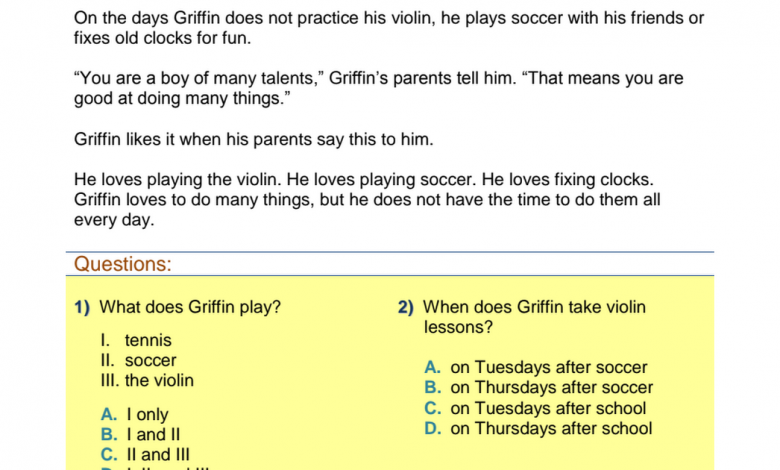Click list item 'I. tennis'
The height and width of the screenshot is (470, 780).
(x=136, y=340)
